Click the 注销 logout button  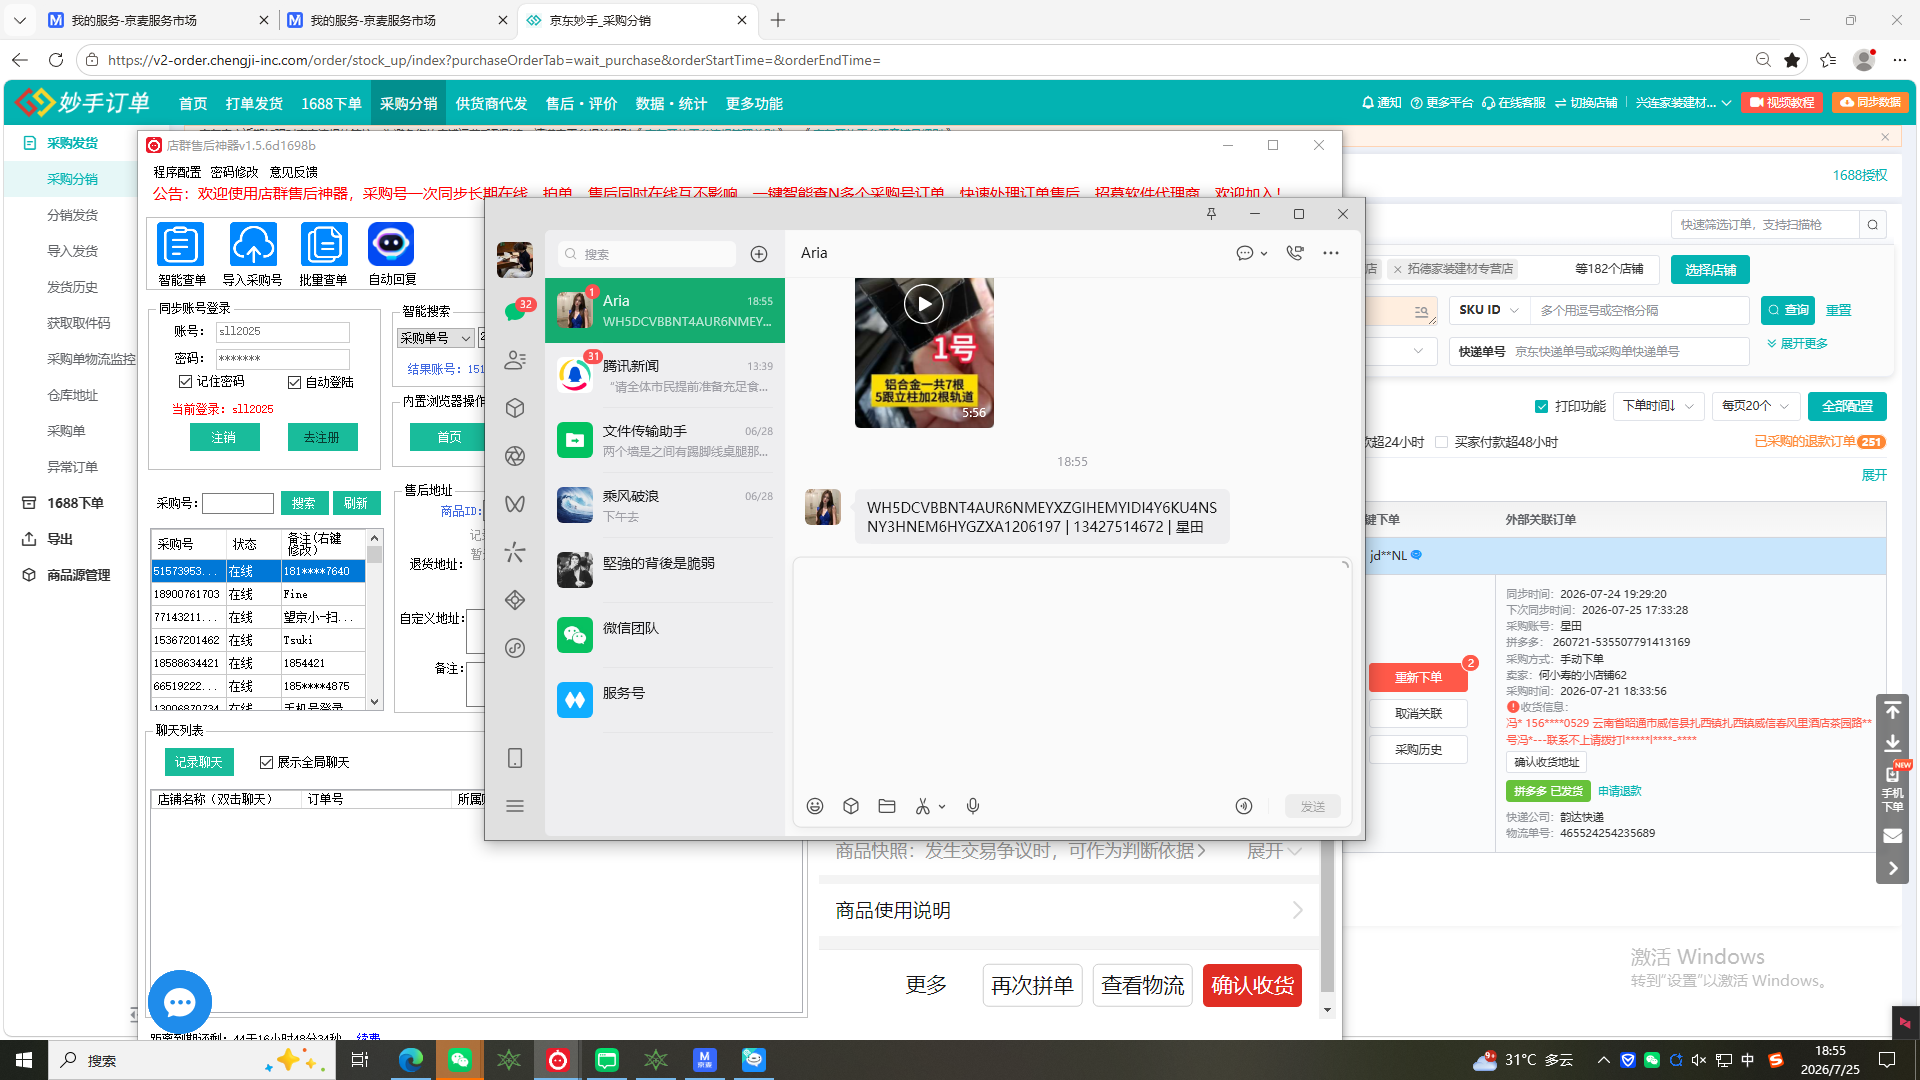[224, 437]
